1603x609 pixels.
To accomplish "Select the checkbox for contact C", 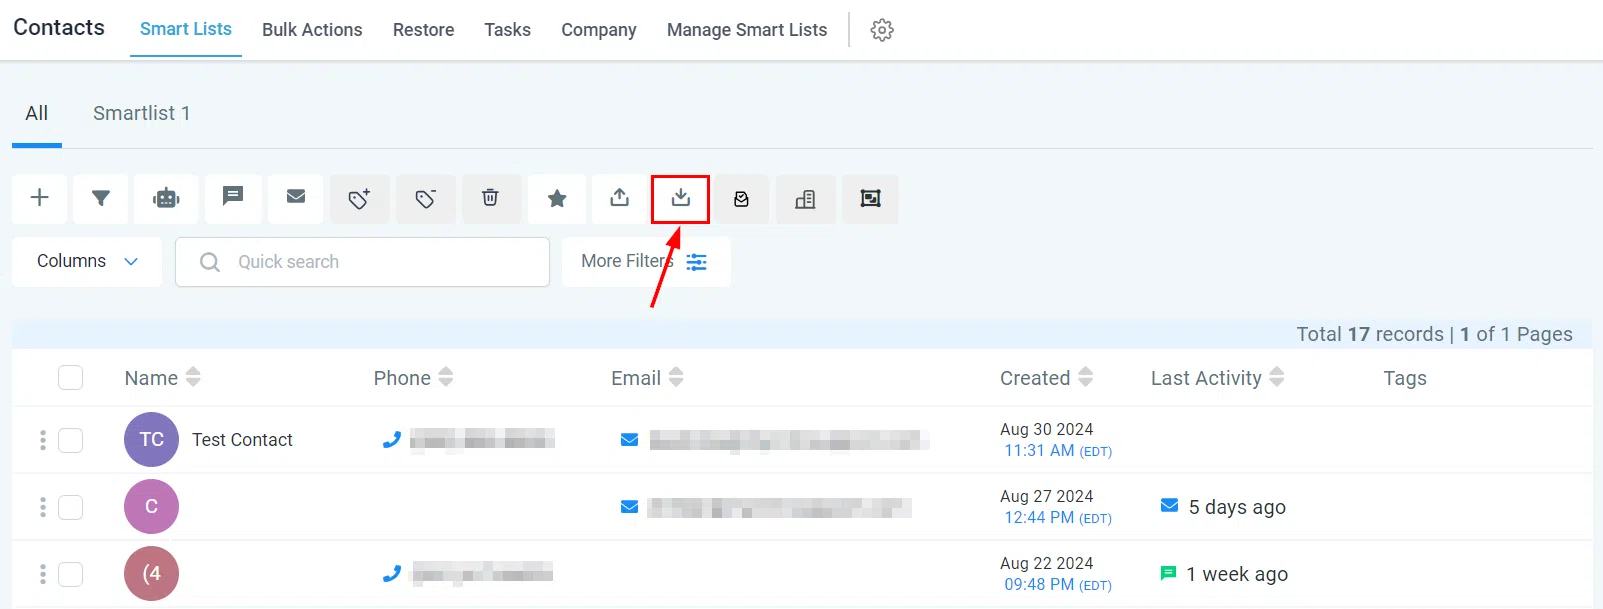I will pos(70,507).
